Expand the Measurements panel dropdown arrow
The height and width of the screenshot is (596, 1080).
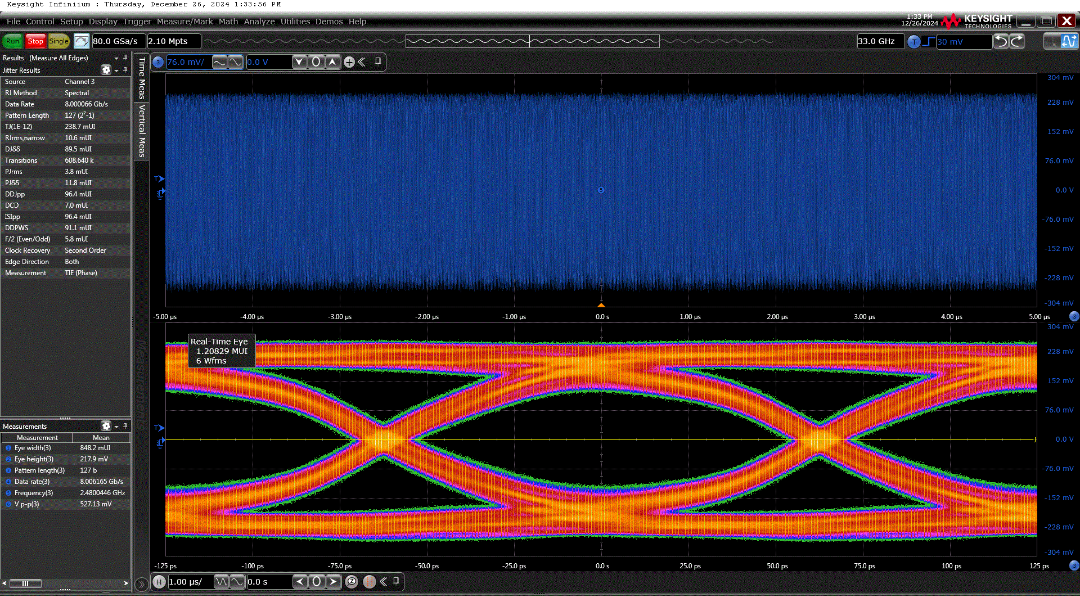[119, 426]
